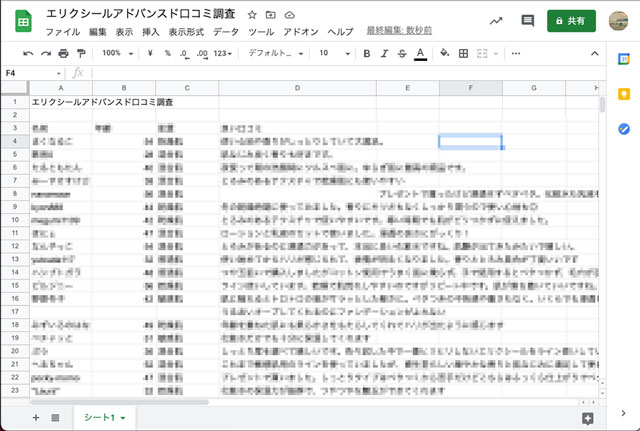Open the comments history icon

[x=527, y=20]
